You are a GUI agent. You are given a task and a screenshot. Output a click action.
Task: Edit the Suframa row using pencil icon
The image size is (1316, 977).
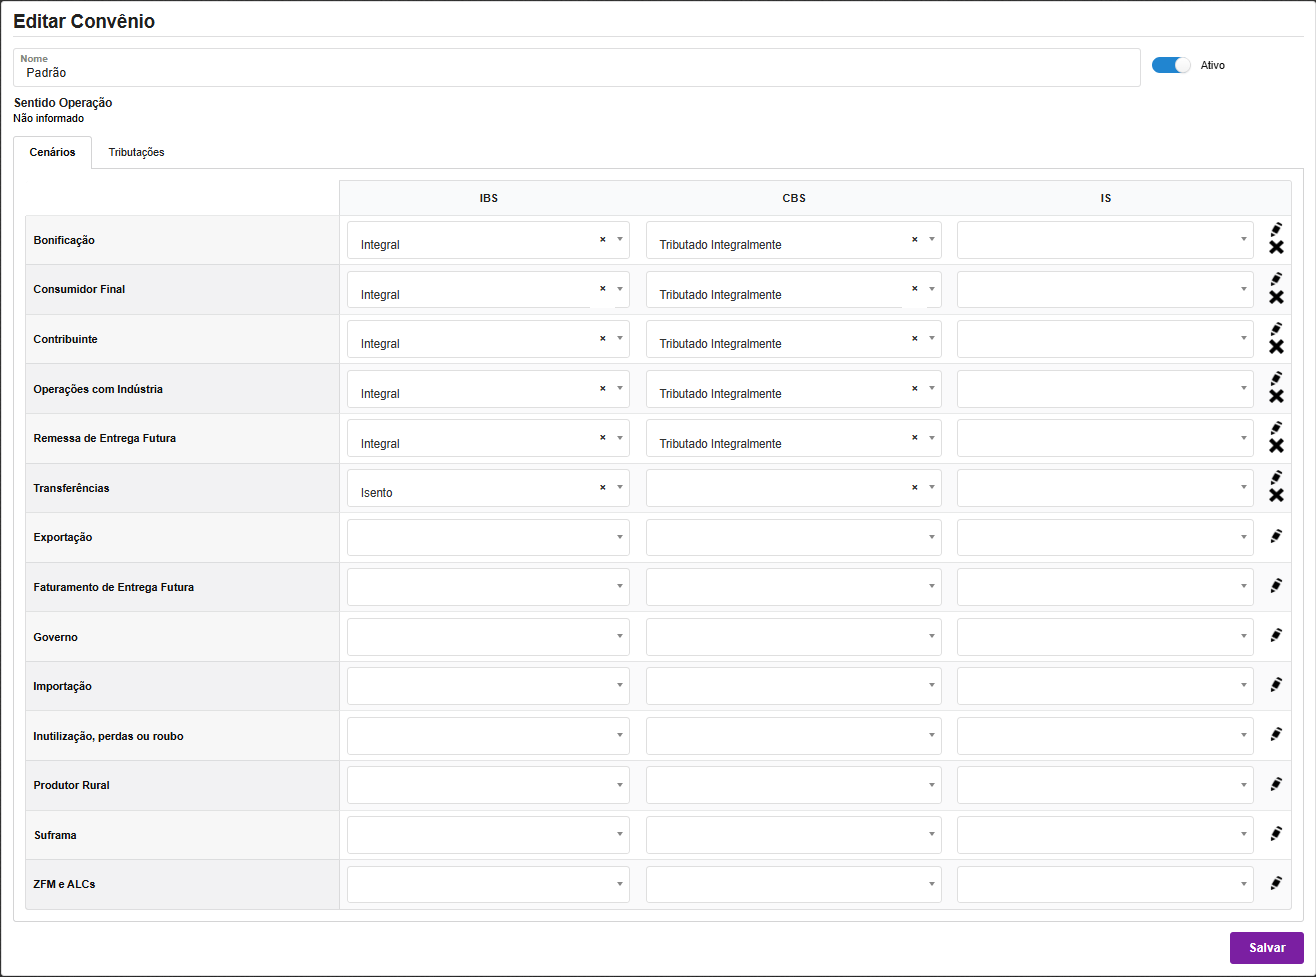[1276, 834]
